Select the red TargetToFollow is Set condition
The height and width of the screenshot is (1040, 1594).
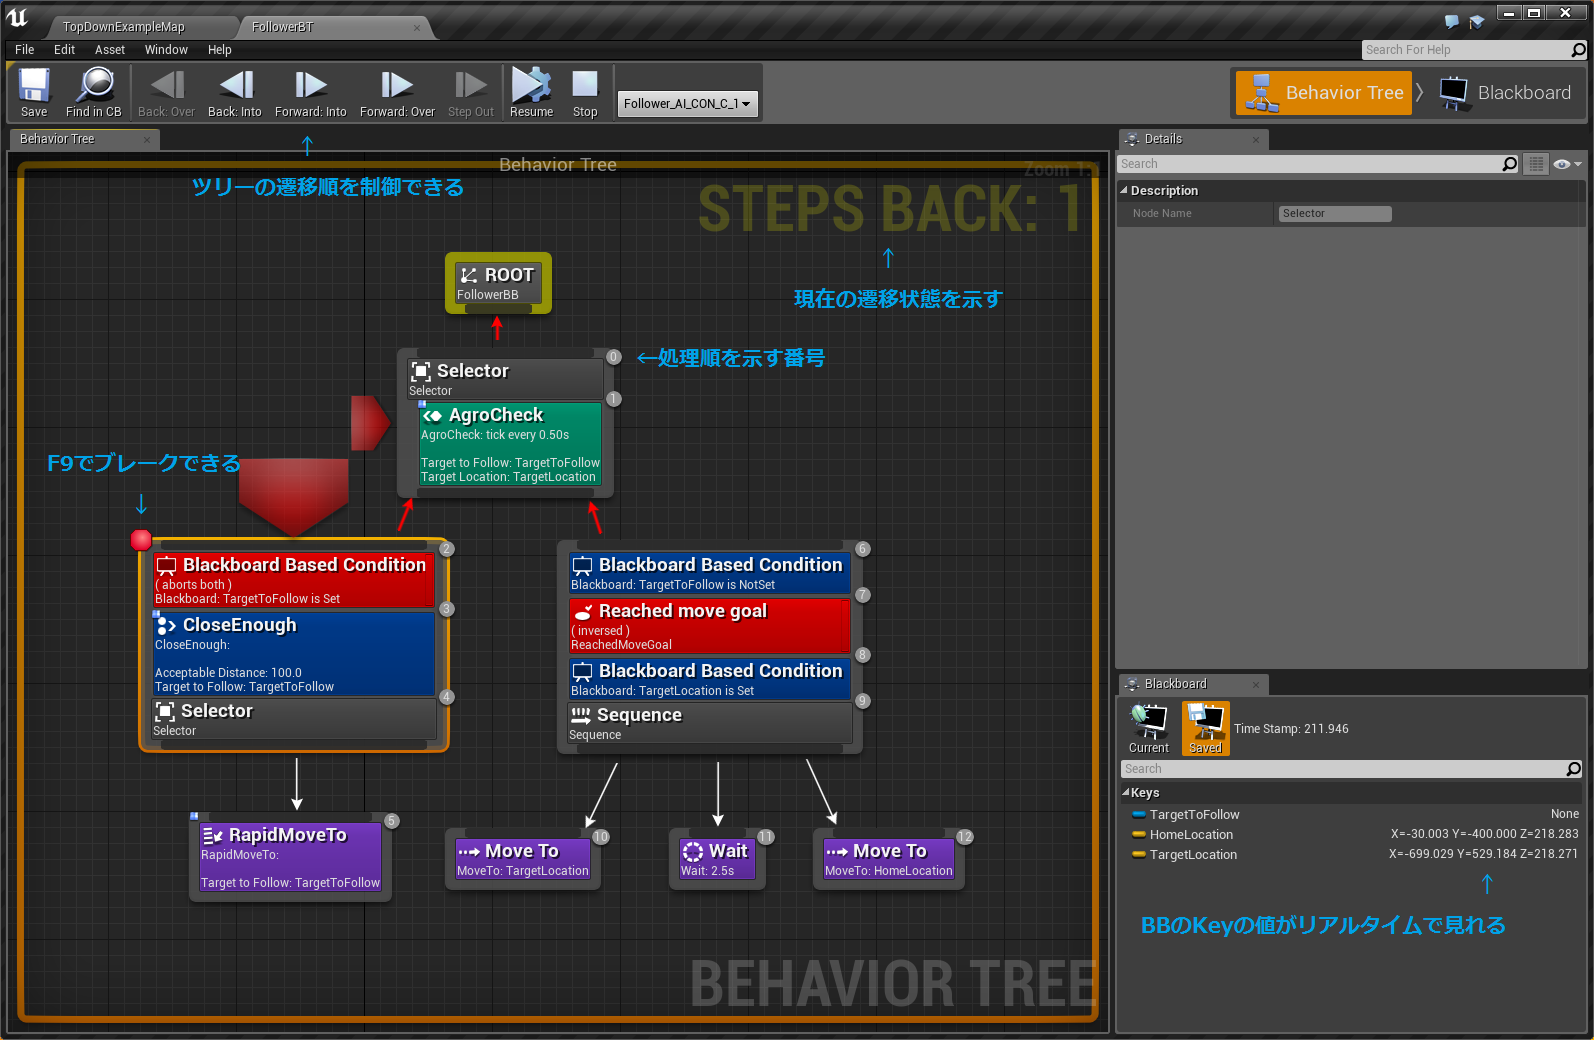(294, 580)
